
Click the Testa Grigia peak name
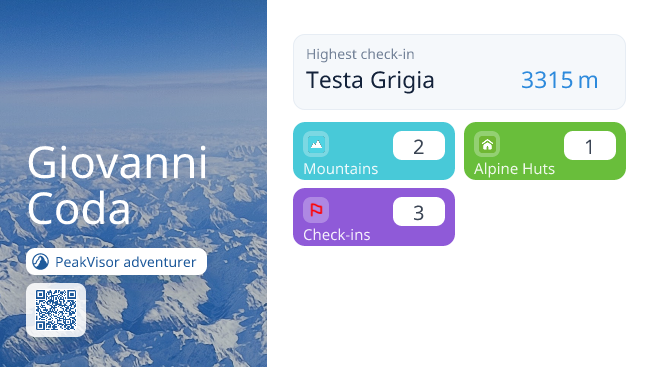[x=370, y=80]
